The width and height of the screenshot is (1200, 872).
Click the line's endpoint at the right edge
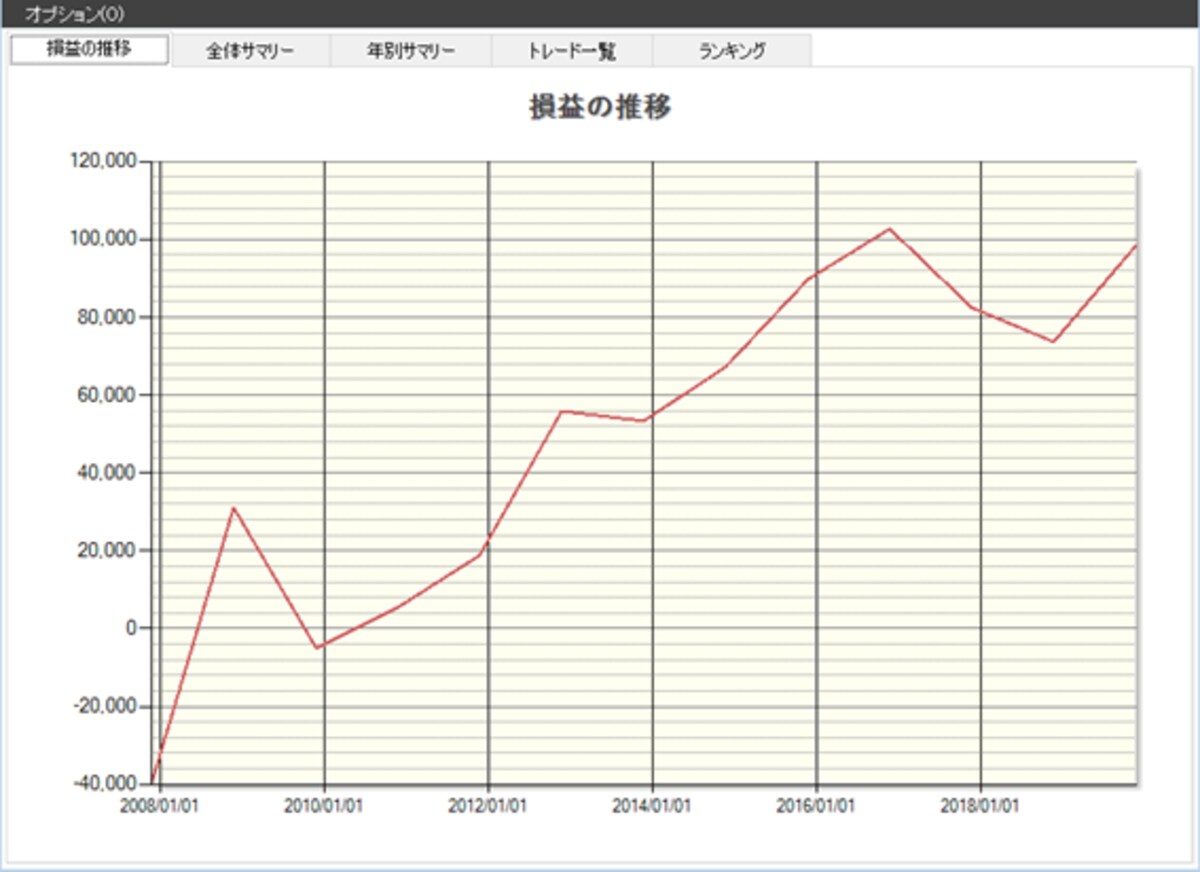(x=1136, y=245)
